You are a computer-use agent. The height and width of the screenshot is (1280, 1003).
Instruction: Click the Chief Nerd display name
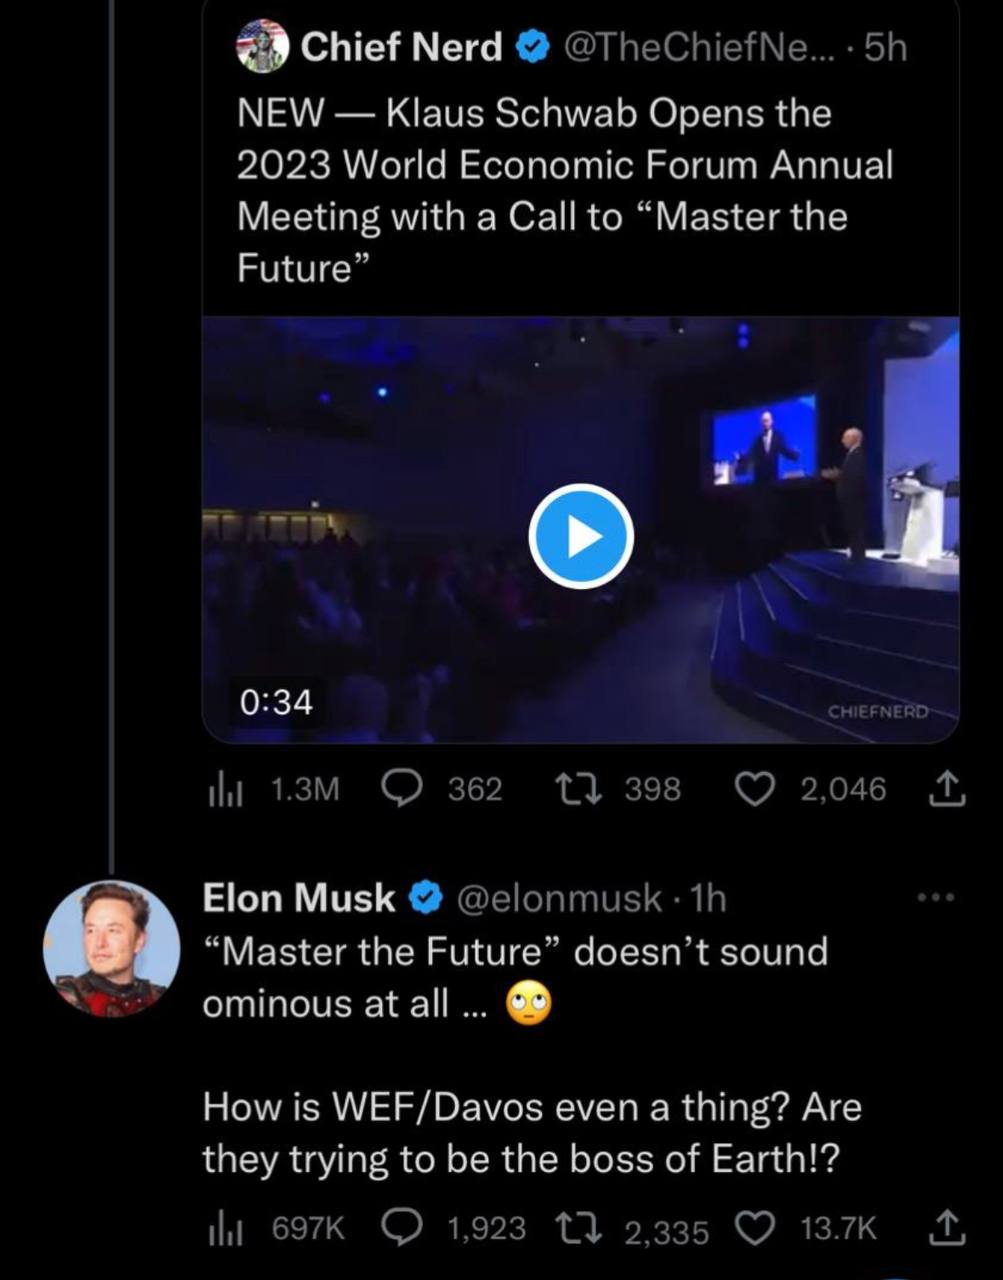tap(401, 47)
